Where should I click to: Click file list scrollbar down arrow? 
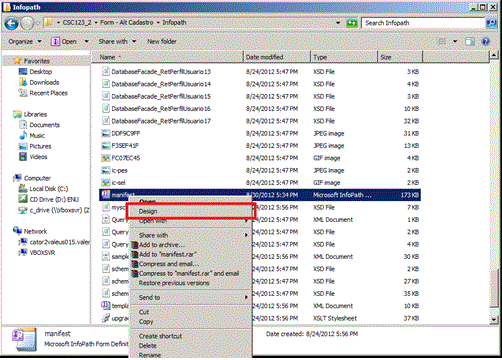494,319
